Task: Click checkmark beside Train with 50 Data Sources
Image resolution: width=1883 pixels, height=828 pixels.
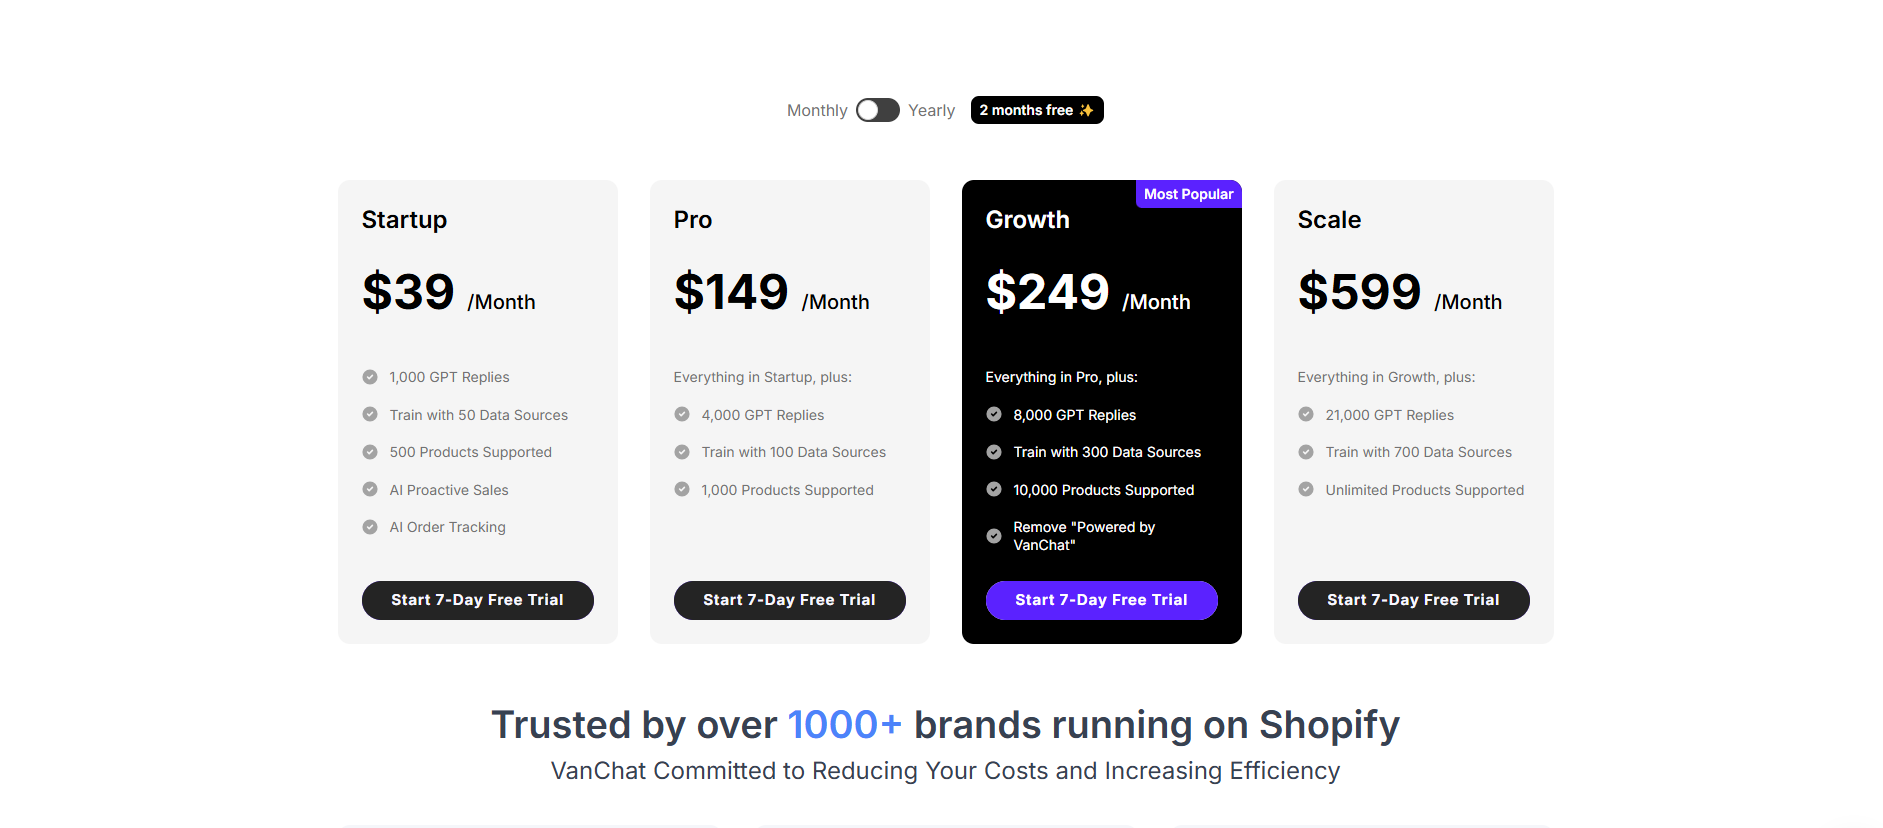Action: point(370,415)
